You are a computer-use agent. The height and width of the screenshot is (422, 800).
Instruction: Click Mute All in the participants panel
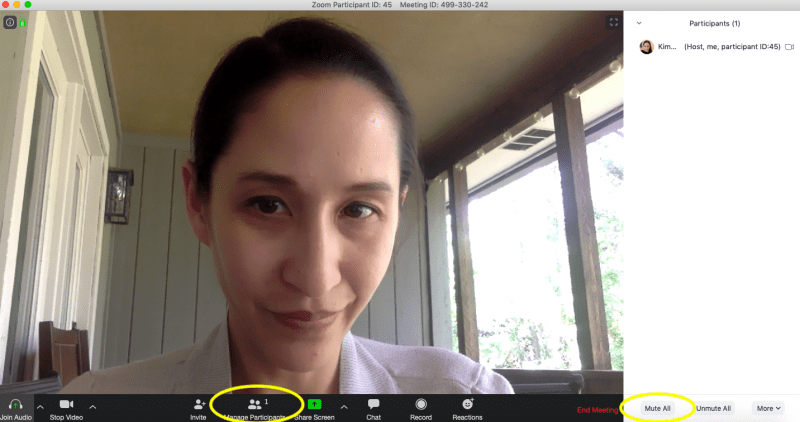(x=657, y=408)
